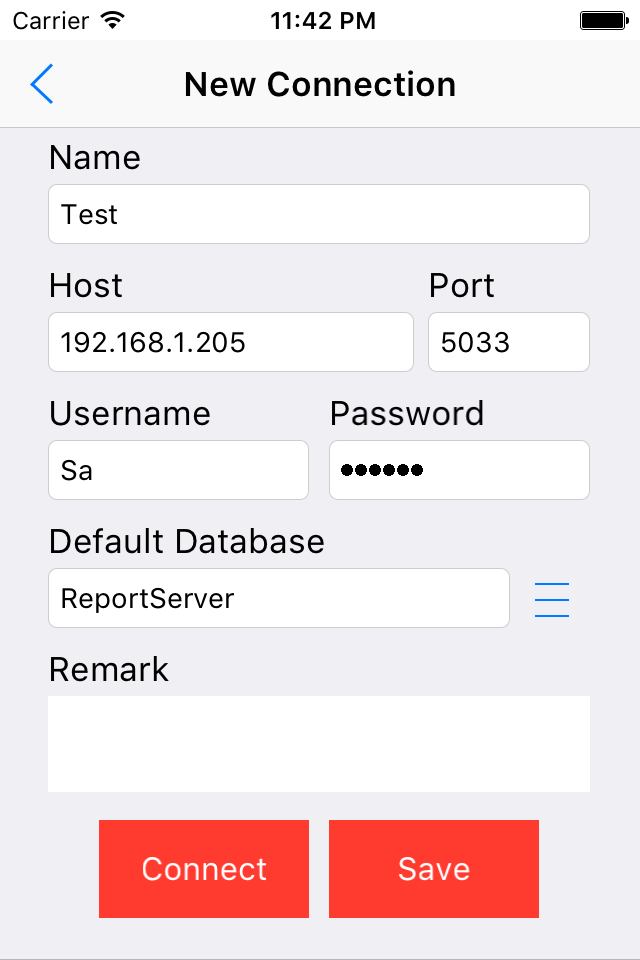Edit the Host field 192.168.1.205

(x=231, y=342)
